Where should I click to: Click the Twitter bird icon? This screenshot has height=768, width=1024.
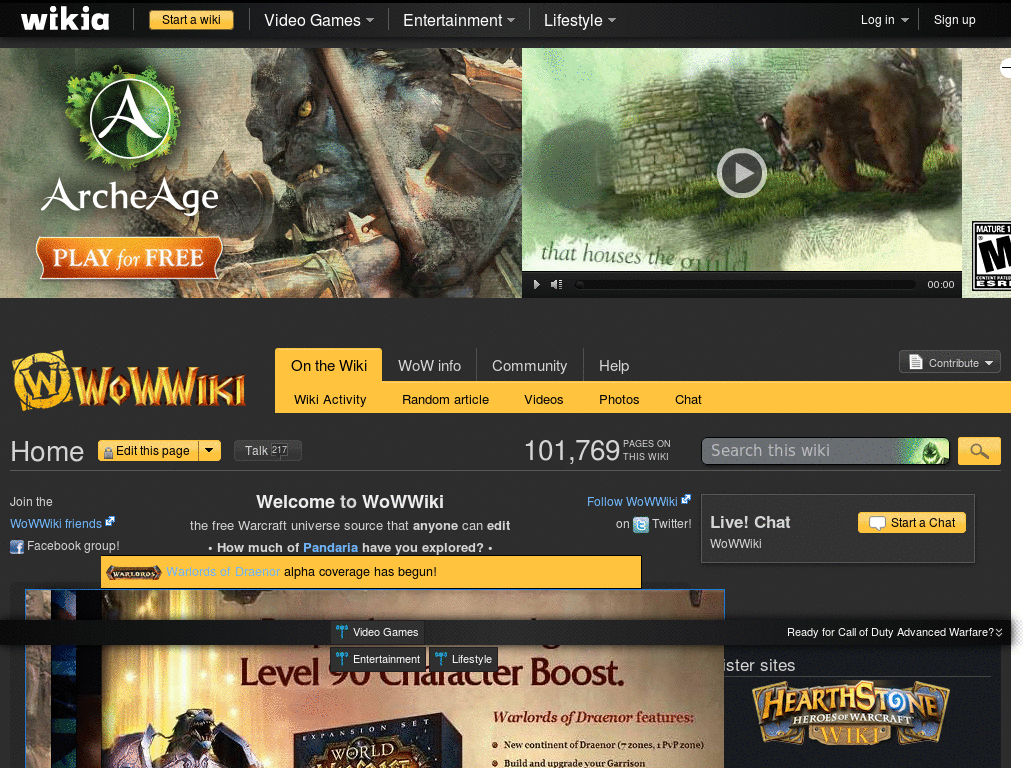click(x=641, y=524)
